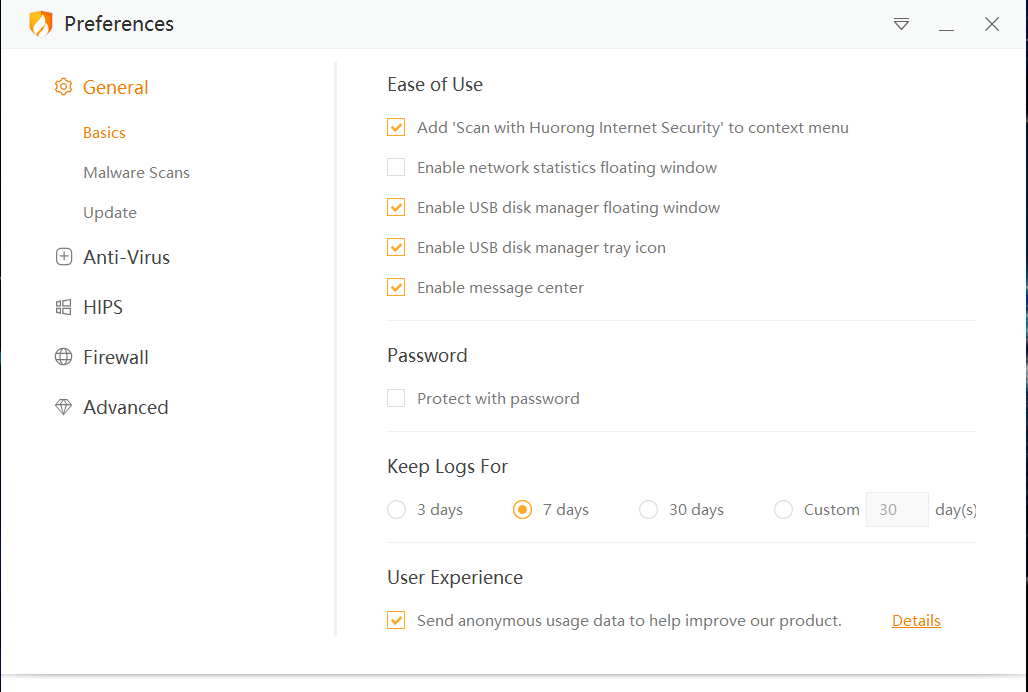This screenshot has width=1028, height=692.
Task: Open the title bar dropdown menu triangle
Action: pyautogui.click(x=901, y=24)
